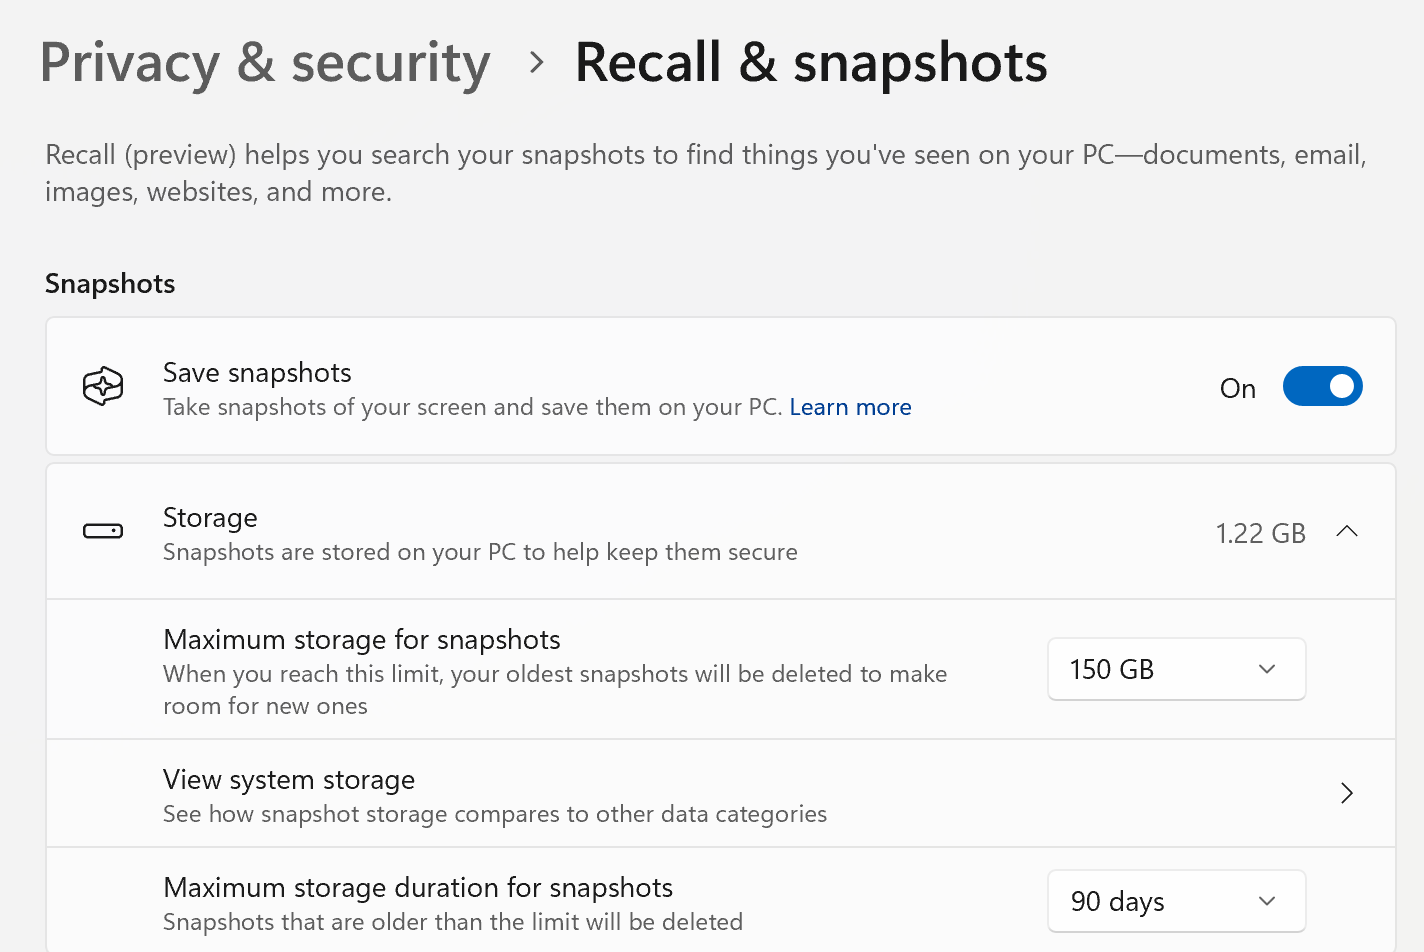Click the Save snapshots feature icon
The width and height of the screenshot is (1424, 952).
coord(101,386)
